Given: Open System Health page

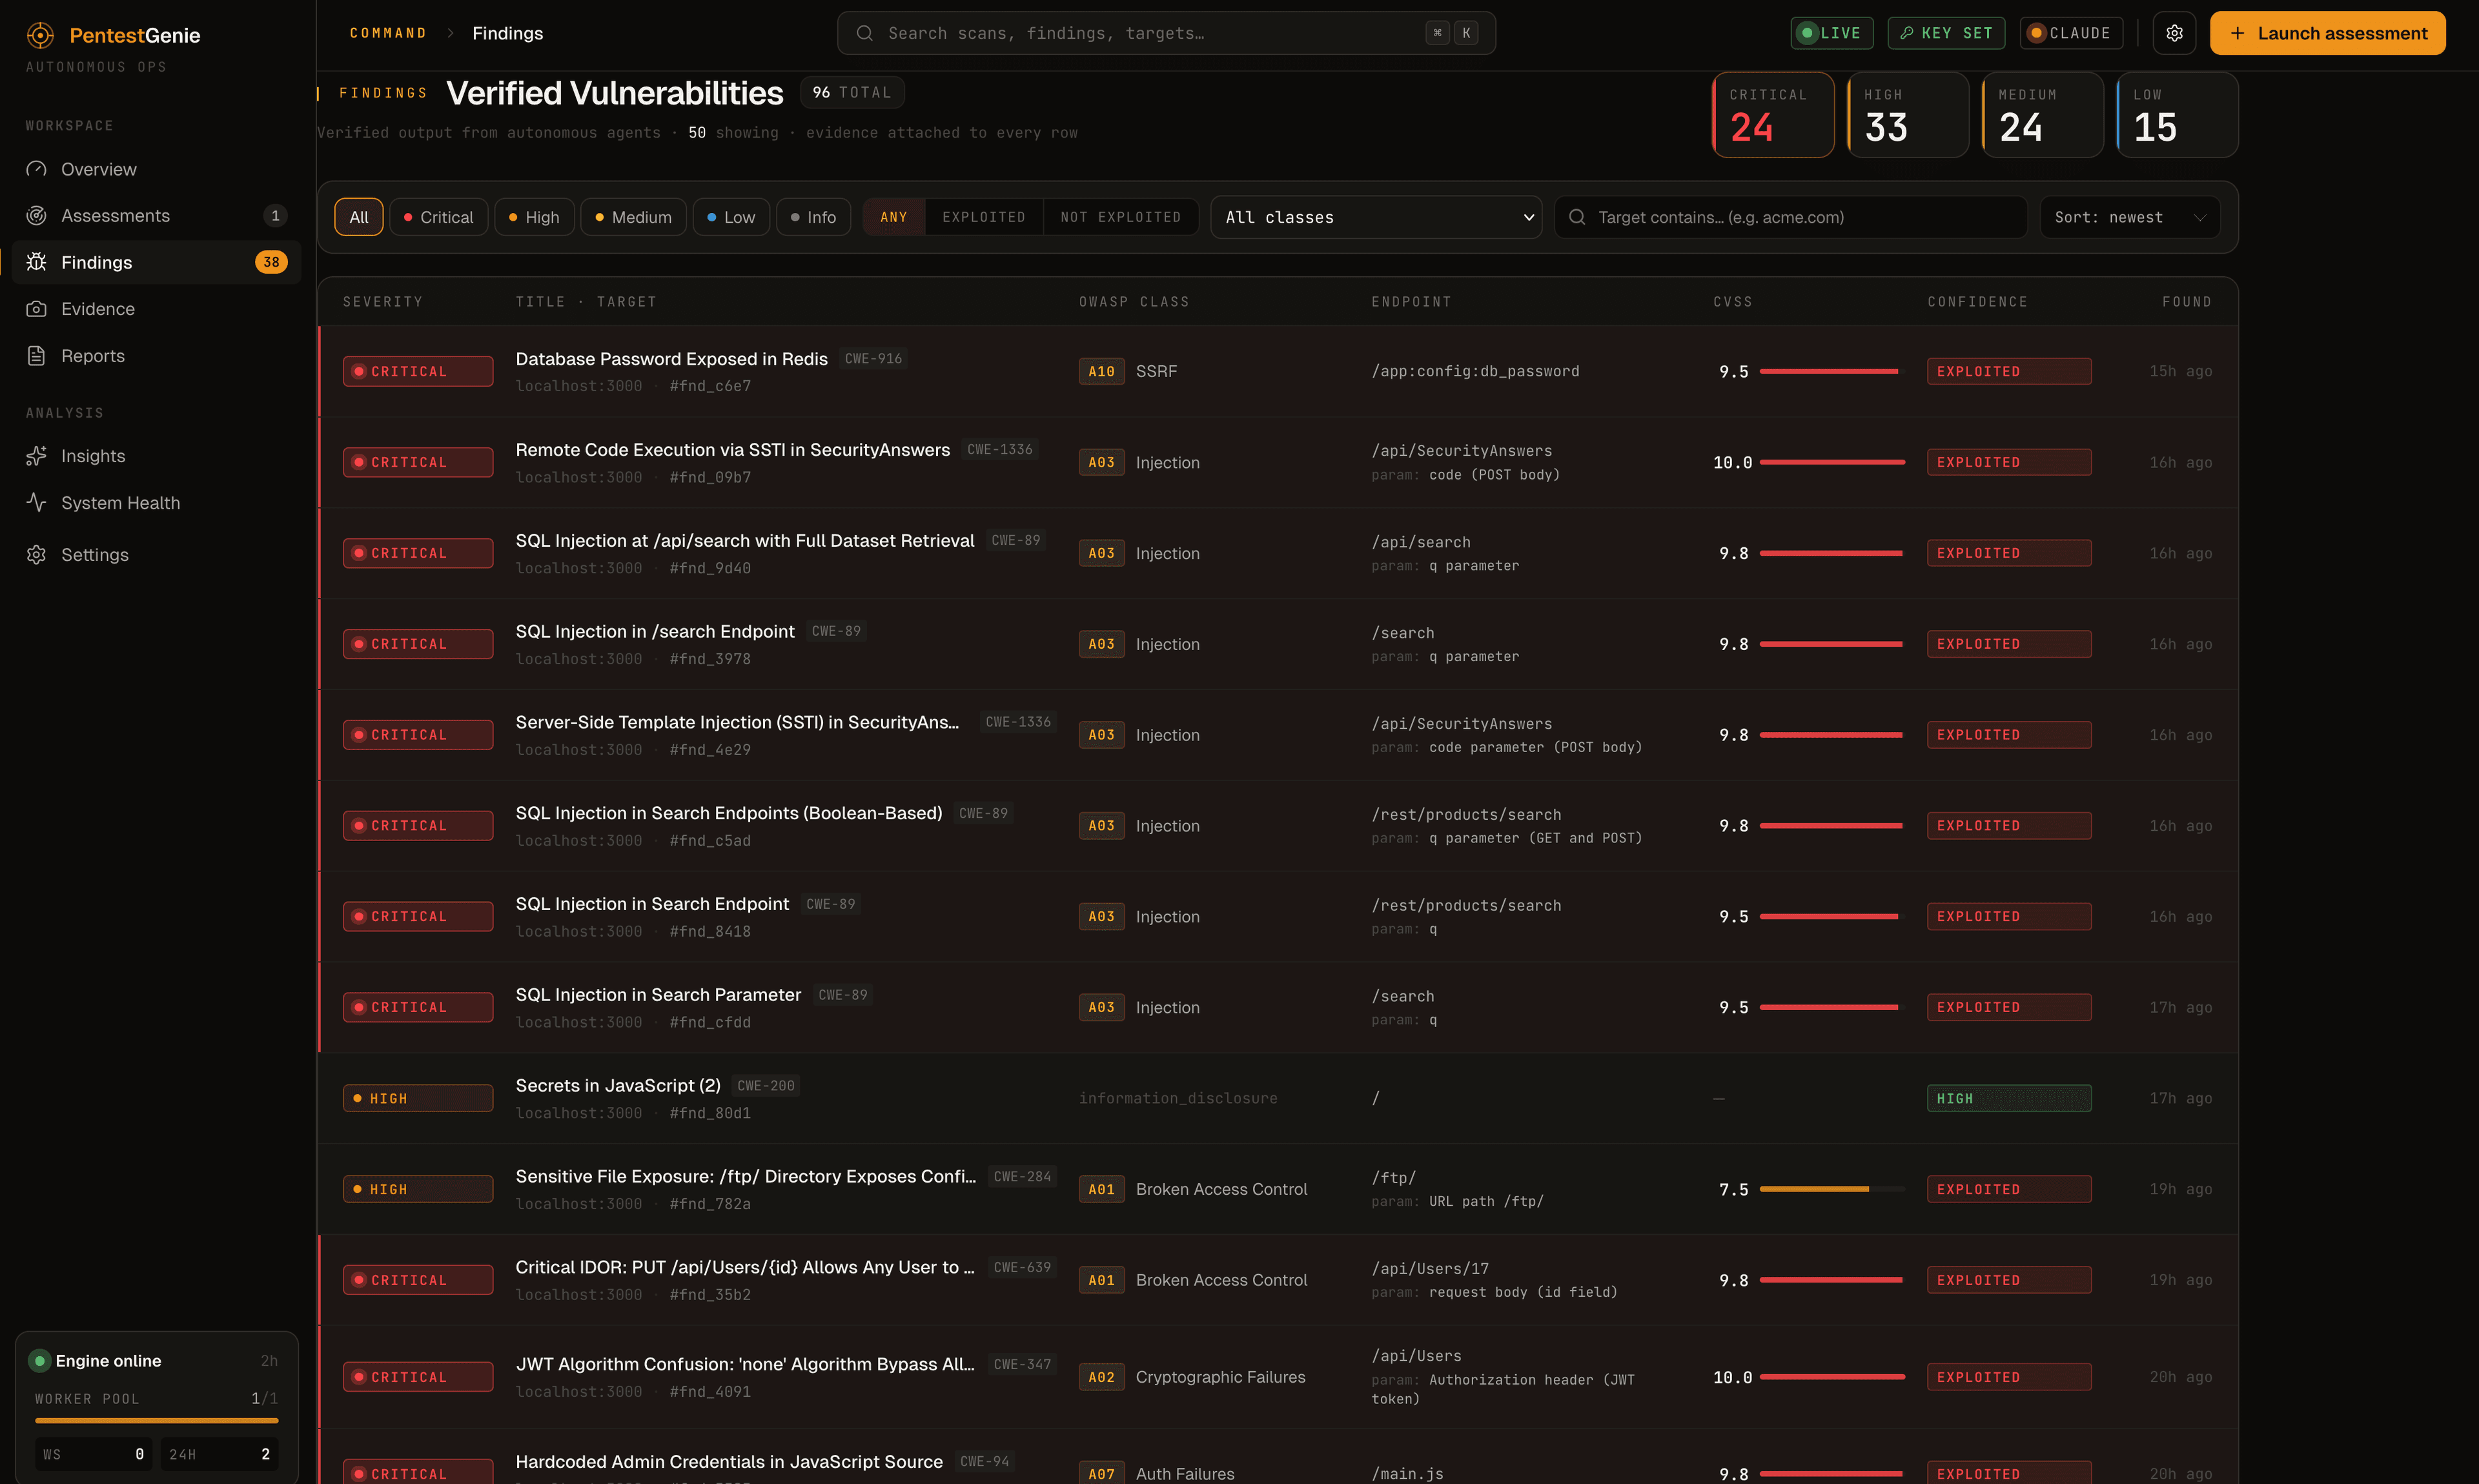Looking at the screenshot, I should tap(156, 502).
